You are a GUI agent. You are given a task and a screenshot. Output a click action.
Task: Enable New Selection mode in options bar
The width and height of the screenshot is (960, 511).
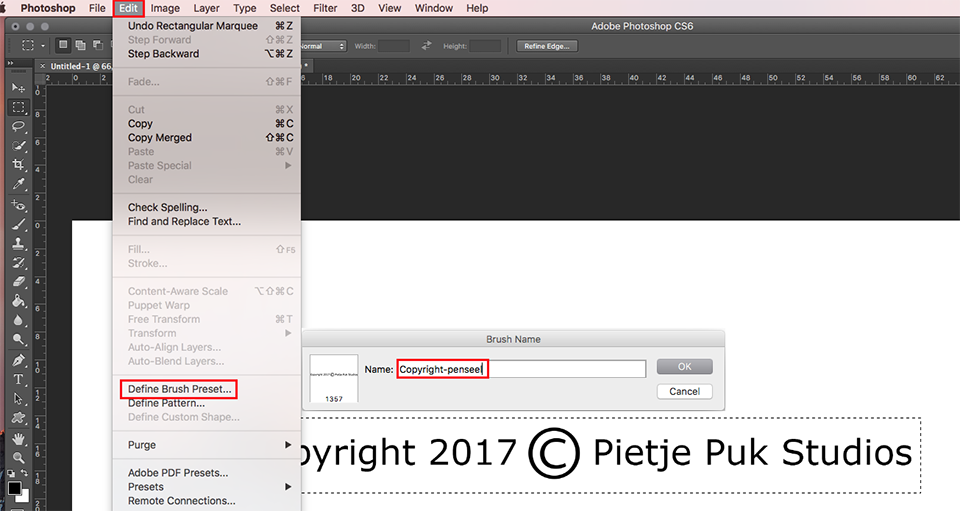63,45
